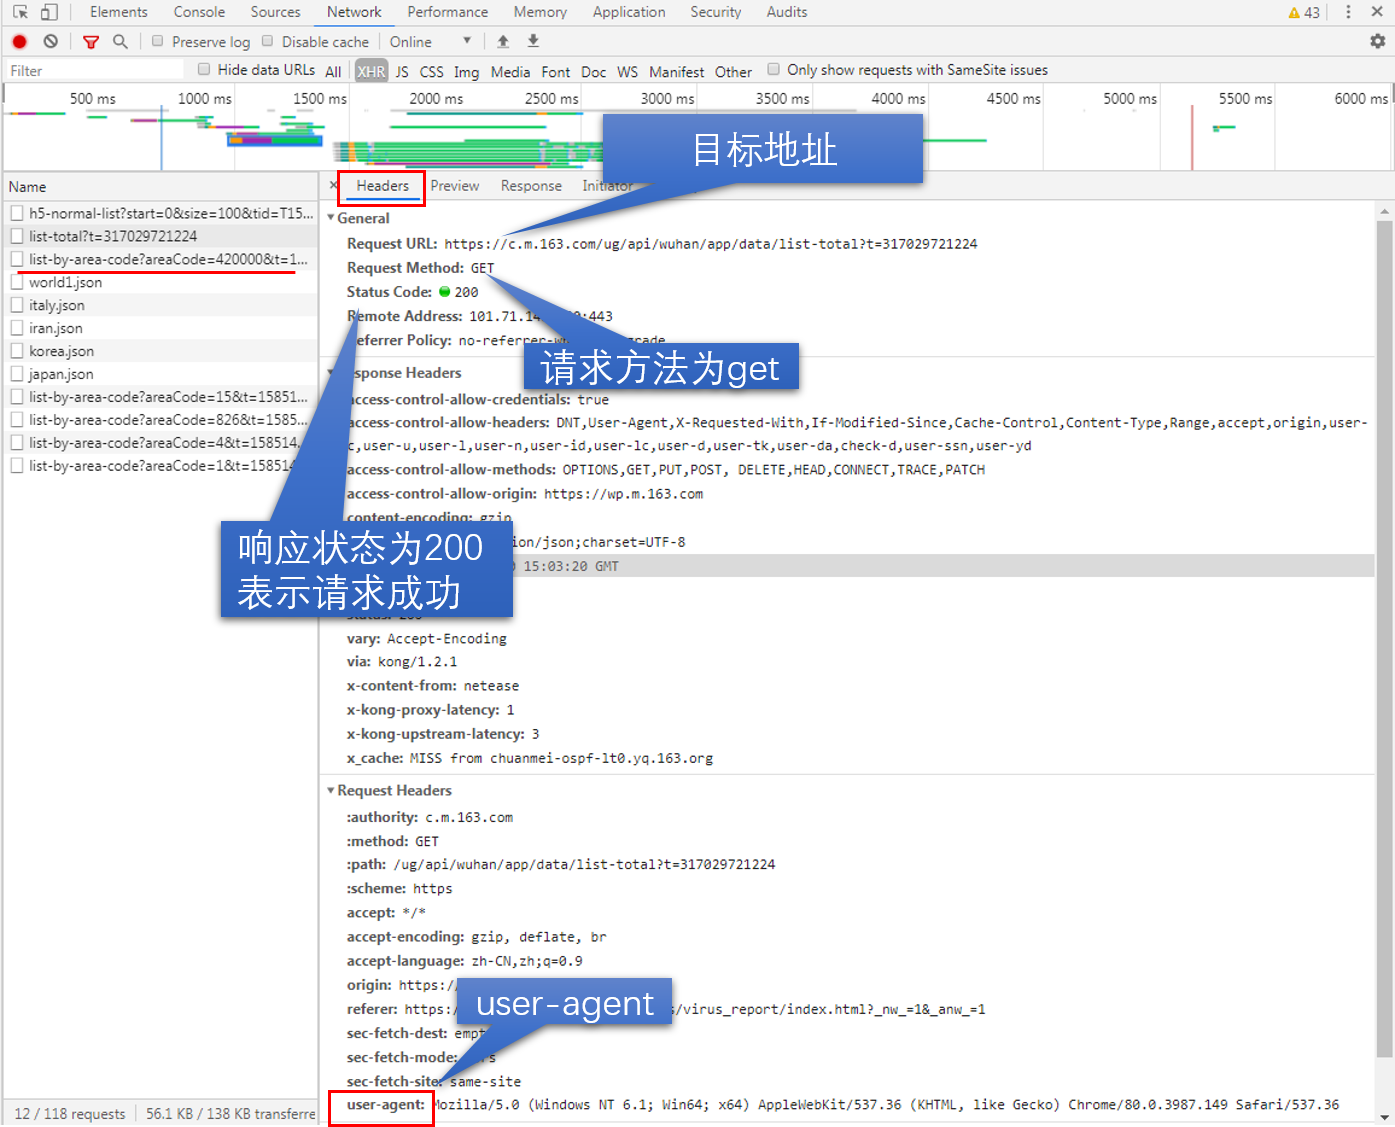Select the iran.json request

pos(160,328)
